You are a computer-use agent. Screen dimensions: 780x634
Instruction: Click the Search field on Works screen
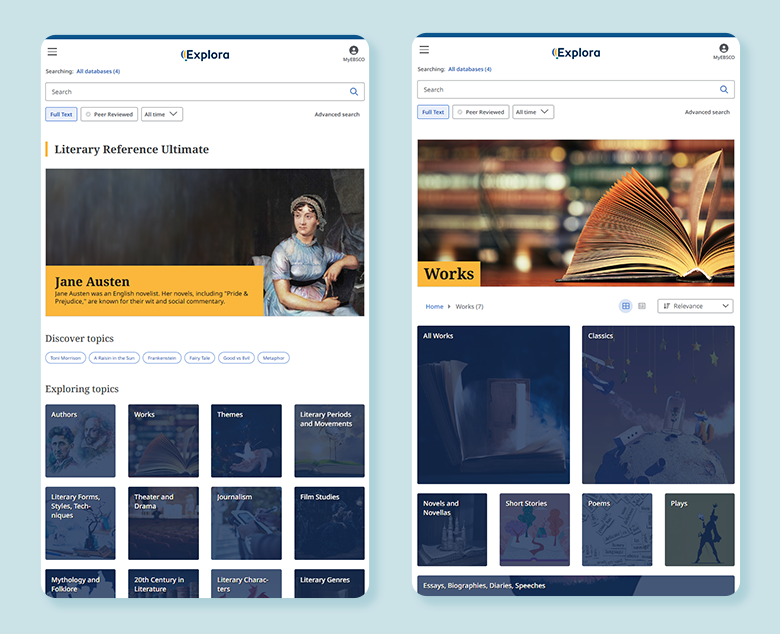[565, 90]
